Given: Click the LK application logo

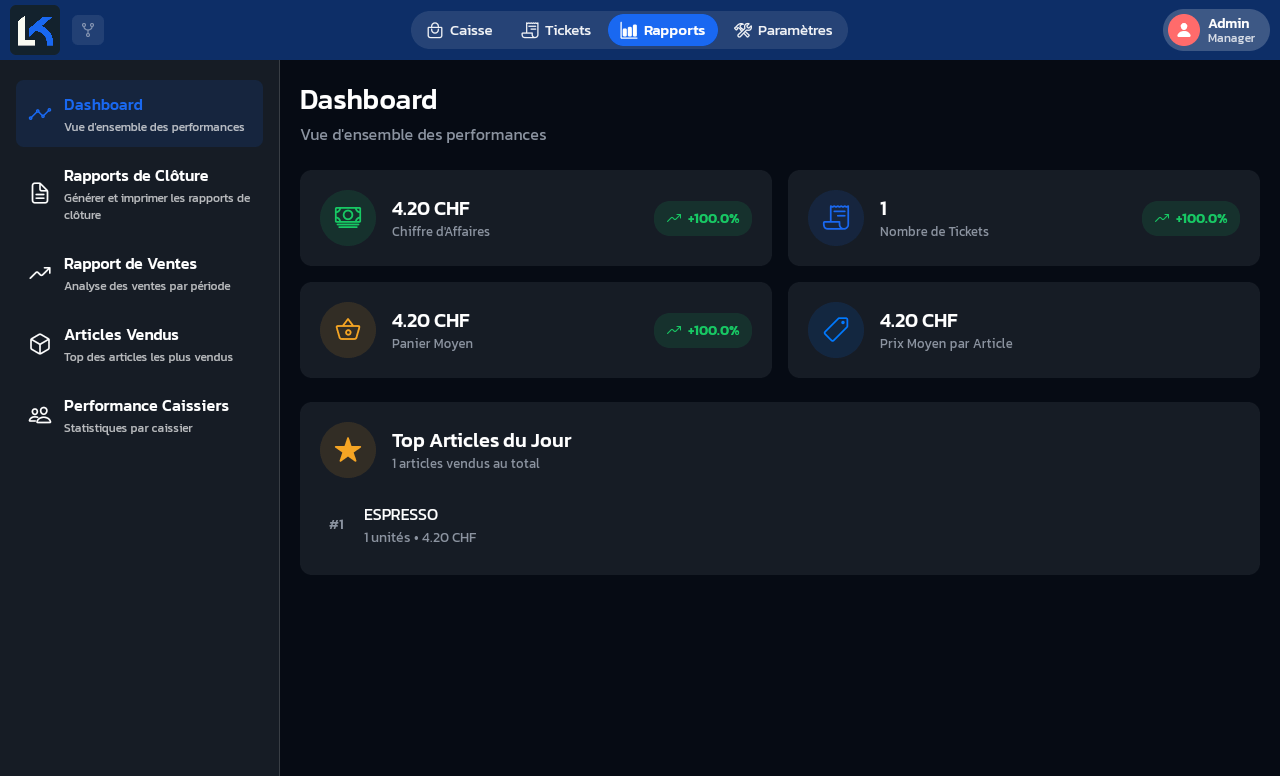Looking at the screenshot, I should [35, 30].
